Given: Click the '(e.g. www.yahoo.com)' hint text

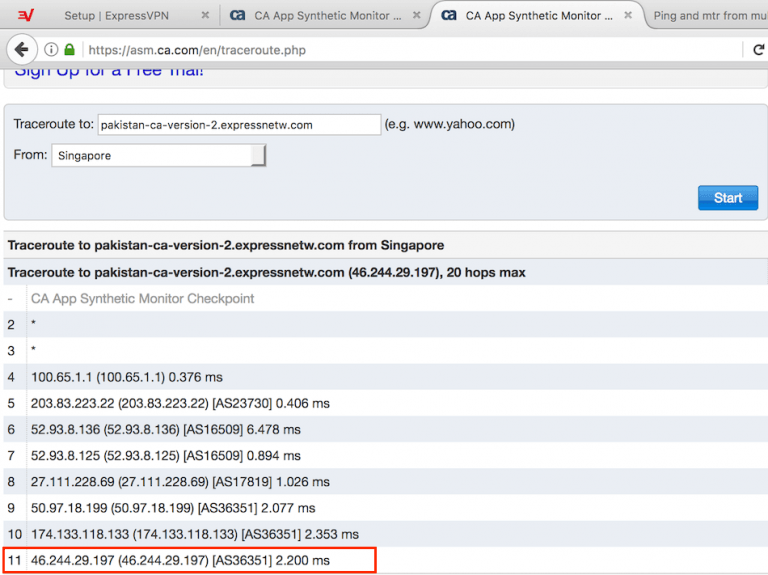Looking at the screenshot, I should click(449, 124).
